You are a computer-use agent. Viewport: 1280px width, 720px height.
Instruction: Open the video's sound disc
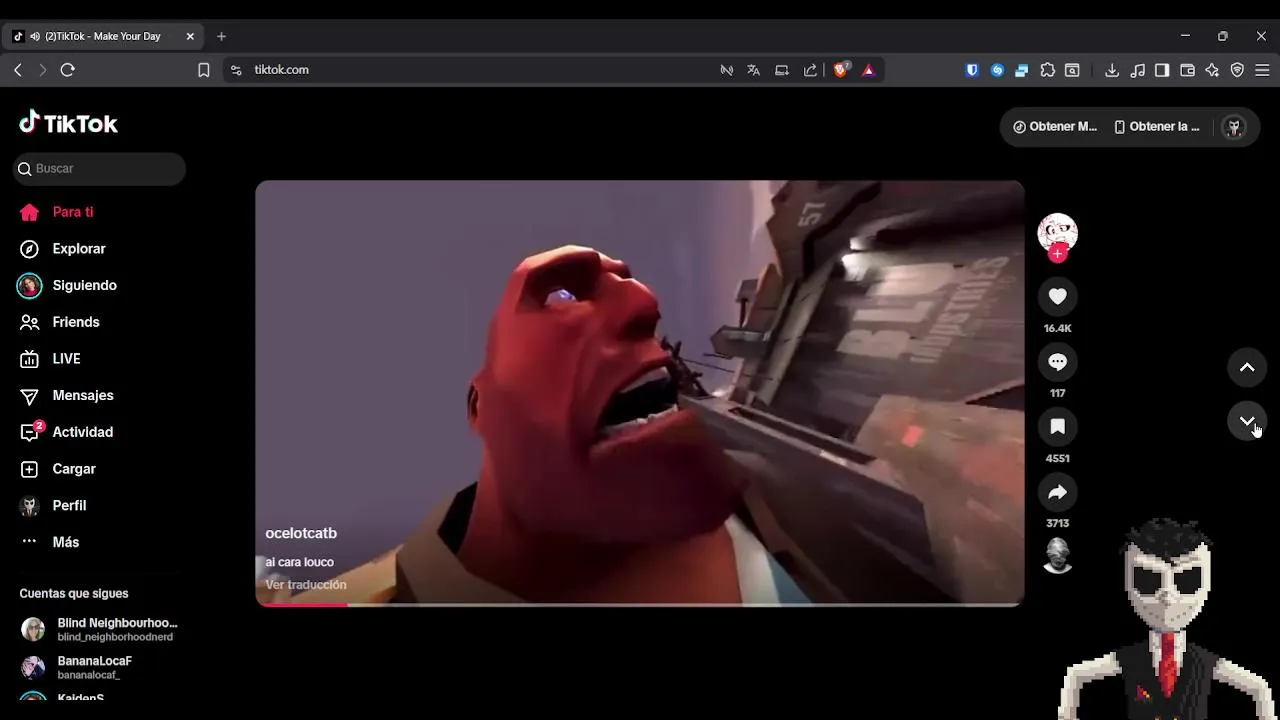(x=1057, y=555)
